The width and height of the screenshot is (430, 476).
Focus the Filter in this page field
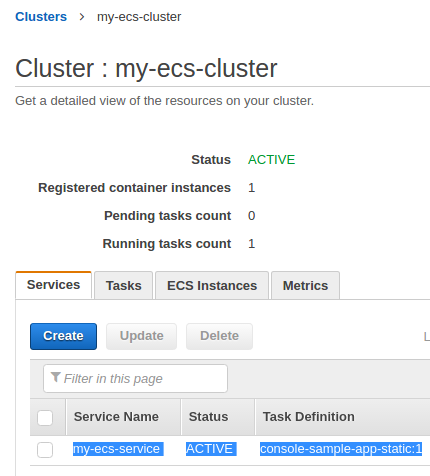click(135, 378)
